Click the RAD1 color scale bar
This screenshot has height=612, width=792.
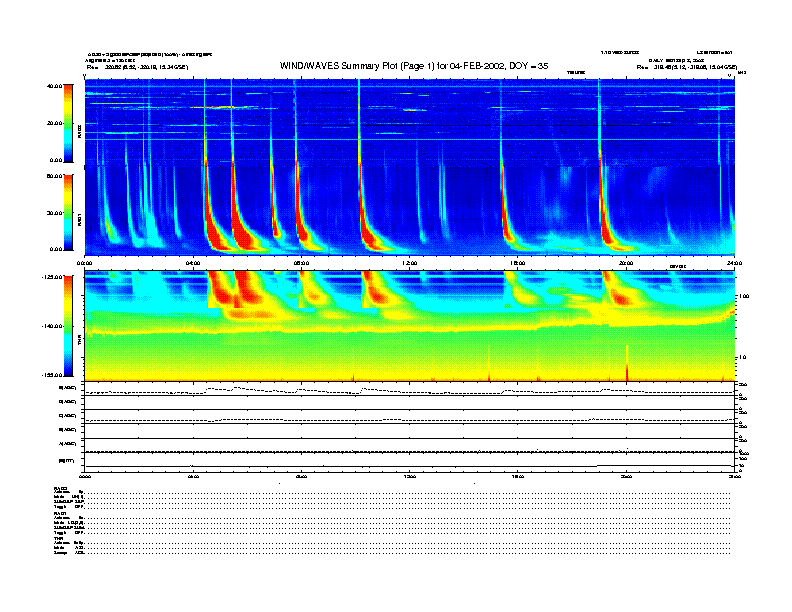point(68,212)
